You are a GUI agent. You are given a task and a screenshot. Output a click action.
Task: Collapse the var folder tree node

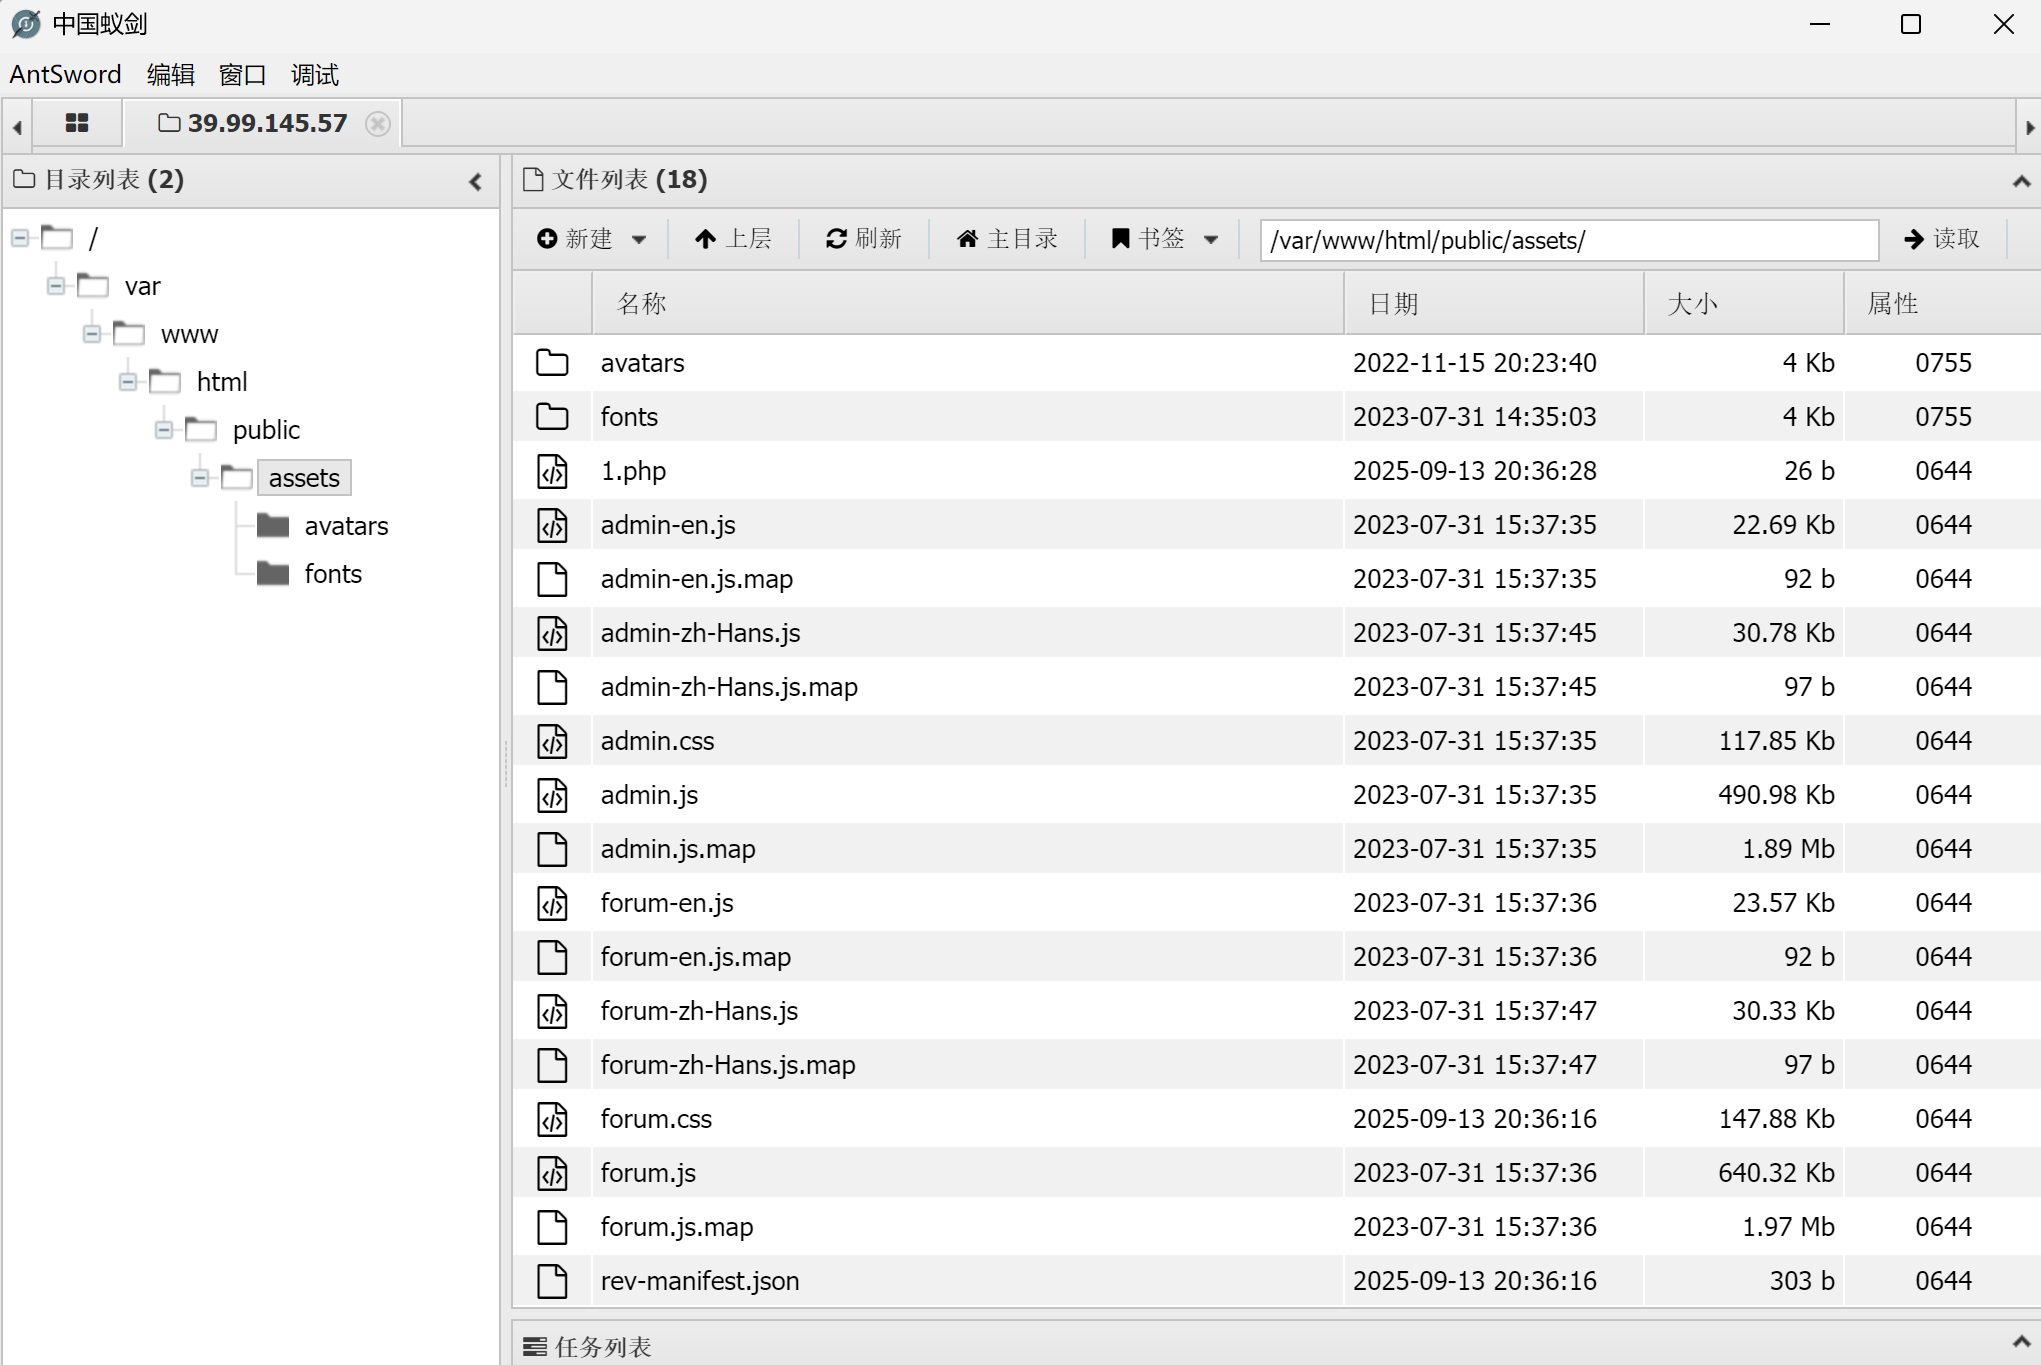[56, 286]
